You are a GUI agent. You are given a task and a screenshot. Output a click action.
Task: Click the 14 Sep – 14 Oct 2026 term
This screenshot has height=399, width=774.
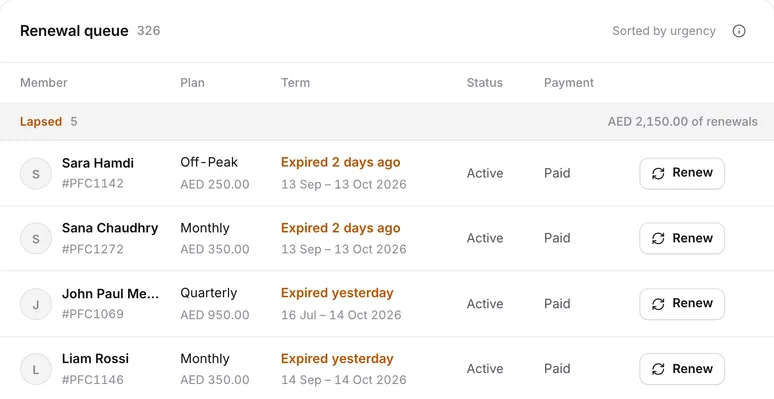tap(344, 380)
